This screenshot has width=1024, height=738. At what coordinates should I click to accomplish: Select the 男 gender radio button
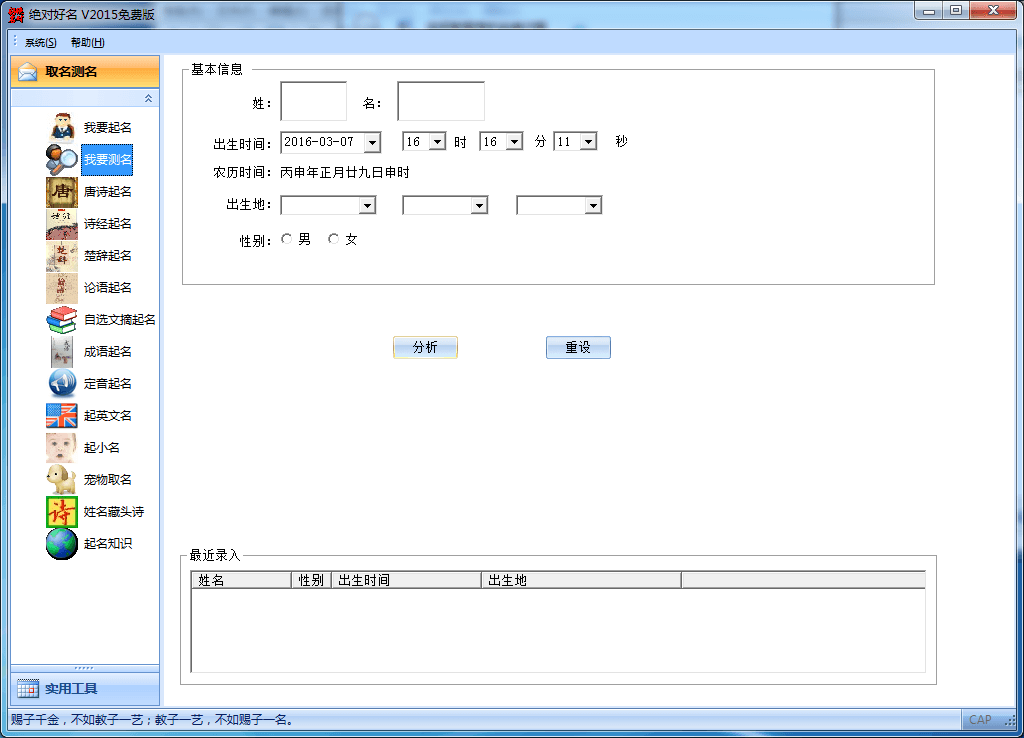click(x=287, y=239)
